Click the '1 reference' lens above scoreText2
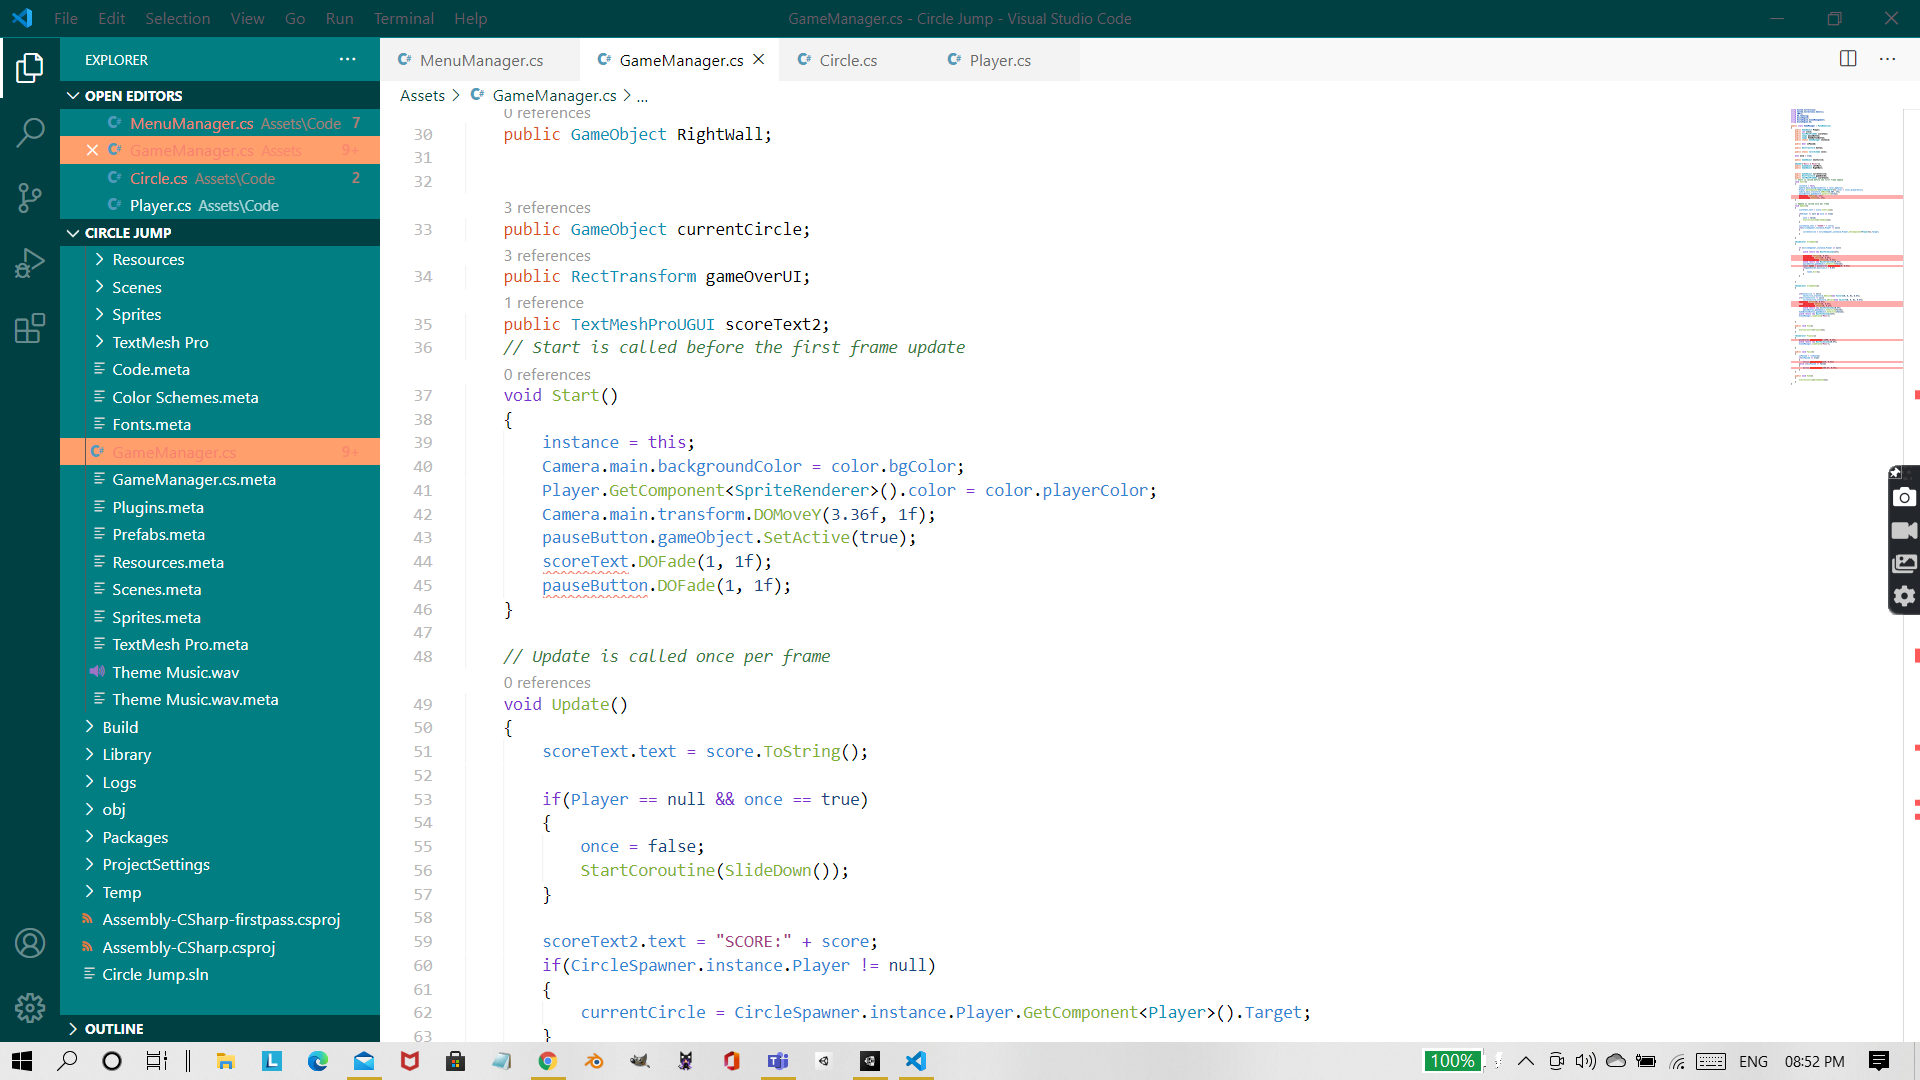This screenshot has height=1080, width=1920. (x=543, y=302)
